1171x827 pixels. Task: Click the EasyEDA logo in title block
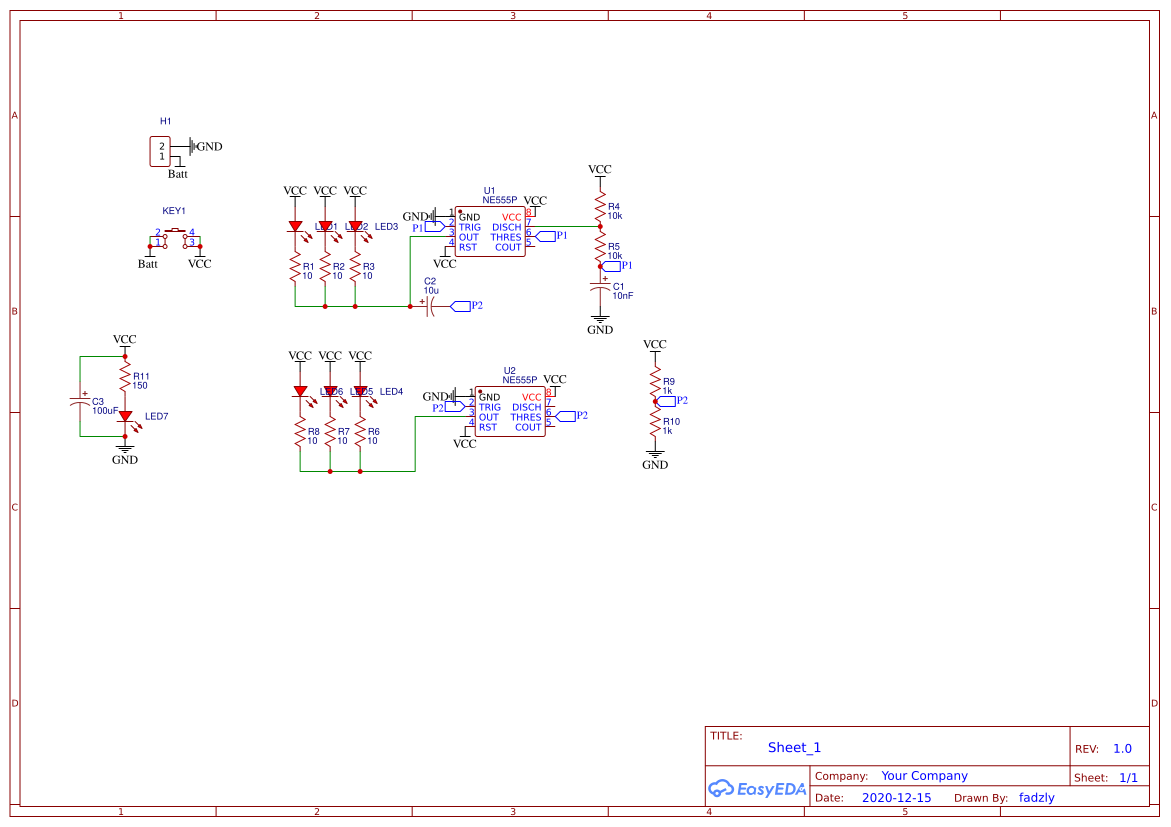pos(757,789)
